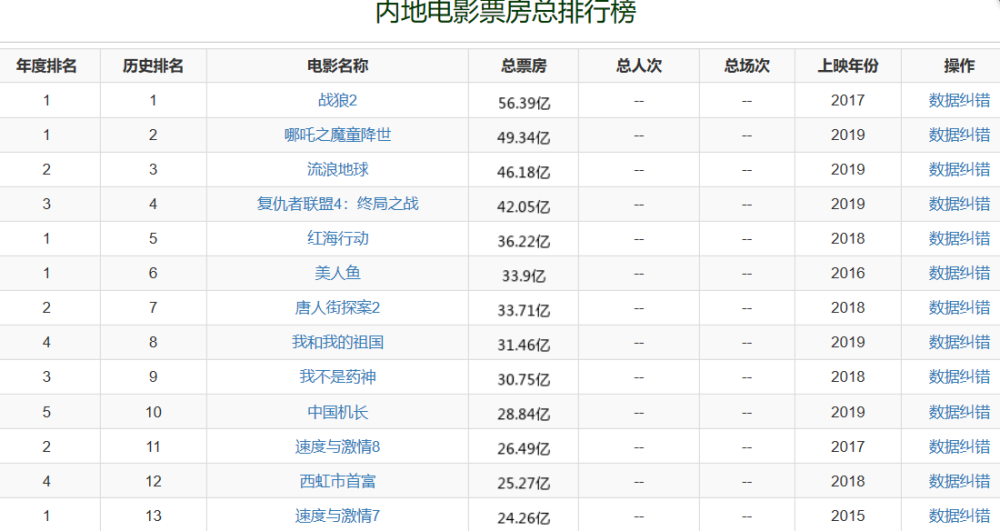Click the 历史排名 column header
The image size is (1000, 531).
click(x=153, y=66)
